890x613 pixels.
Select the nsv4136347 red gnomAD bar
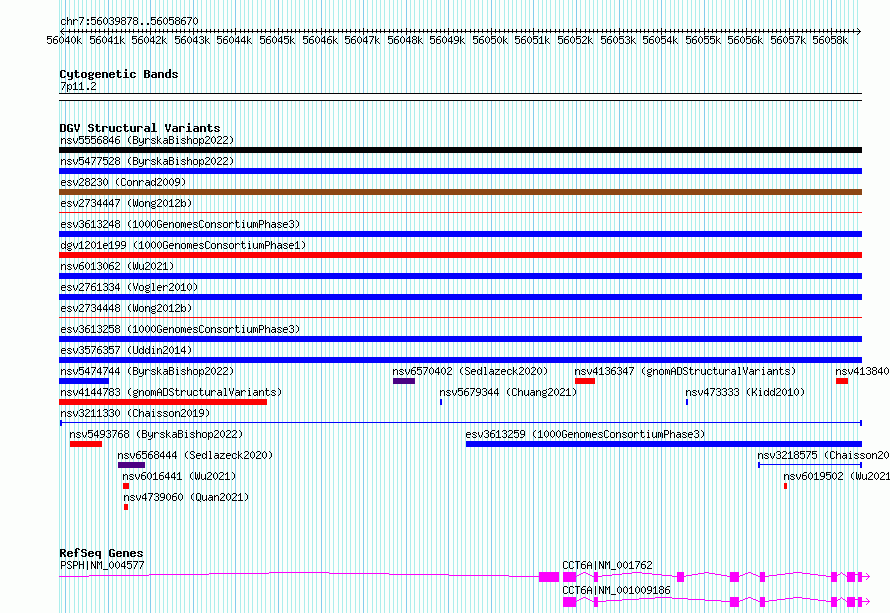click(585, 381)
